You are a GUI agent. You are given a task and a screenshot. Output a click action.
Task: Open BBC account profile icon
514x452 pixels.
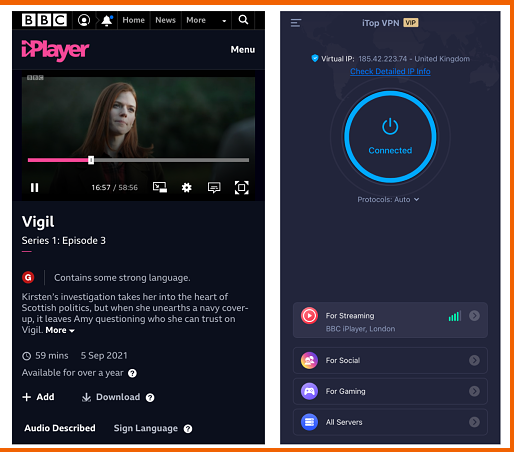coord(84,20)
